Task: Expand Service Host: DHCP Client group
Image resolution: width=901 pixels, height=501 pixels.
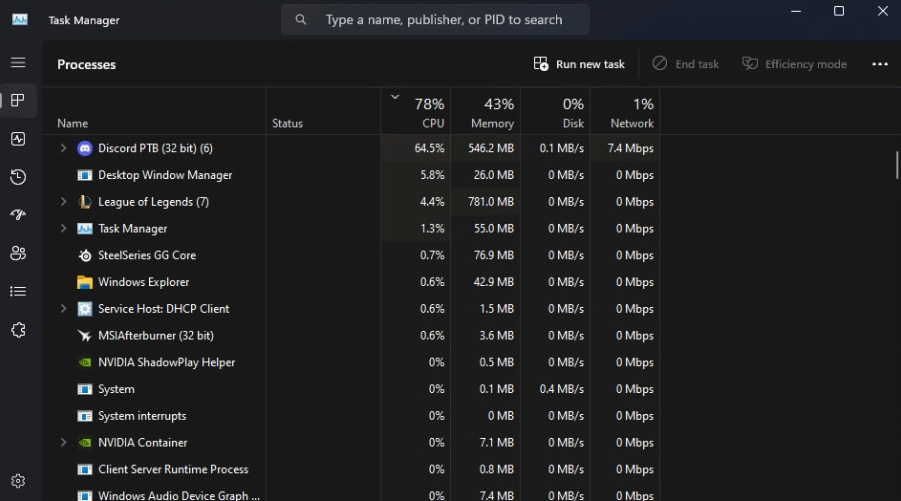Action: (x=63, y=309)
